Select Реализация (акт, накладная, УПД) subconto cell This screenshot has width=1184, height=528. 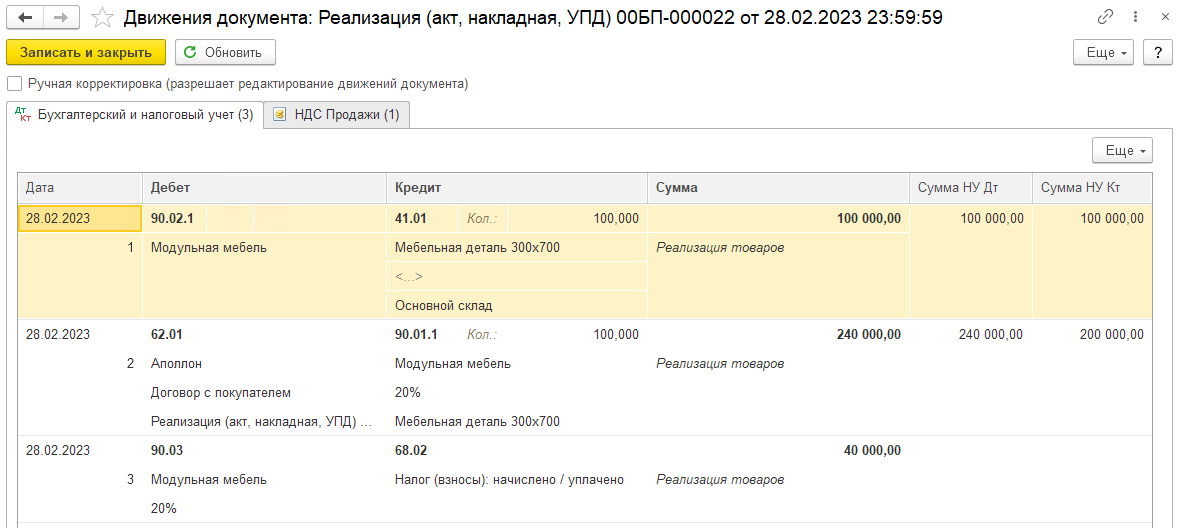[264, 421]
